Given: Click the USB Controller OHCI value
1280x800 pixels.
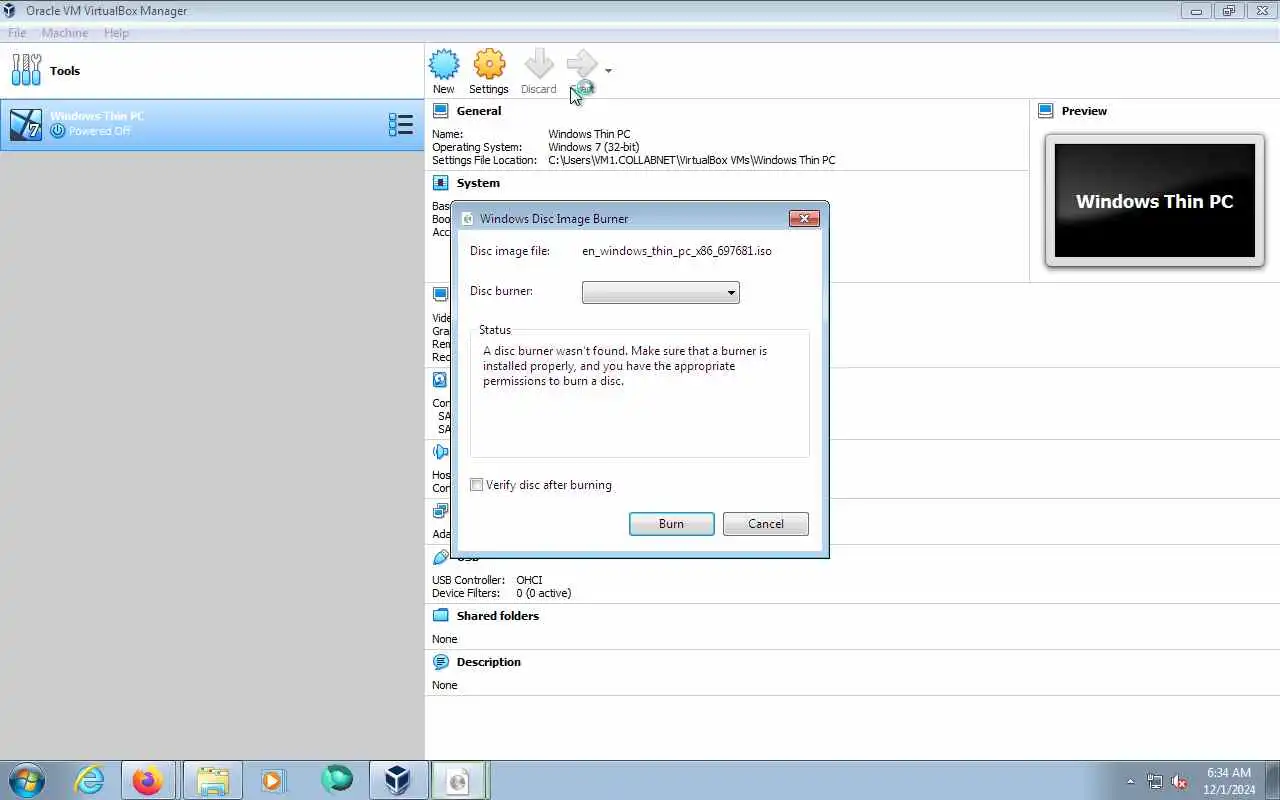Looking at the screenshot, I should point(529,580).
